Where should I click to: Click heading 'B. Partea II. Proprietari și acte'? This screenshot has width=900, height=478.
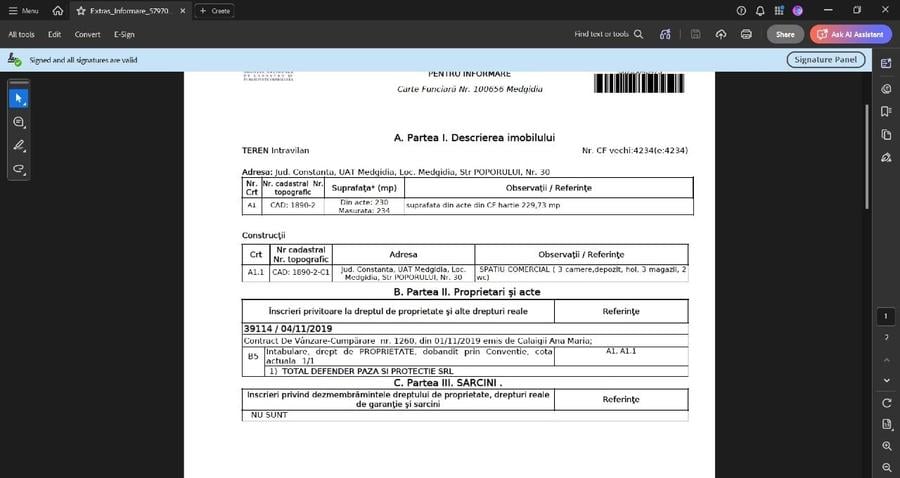467,292
